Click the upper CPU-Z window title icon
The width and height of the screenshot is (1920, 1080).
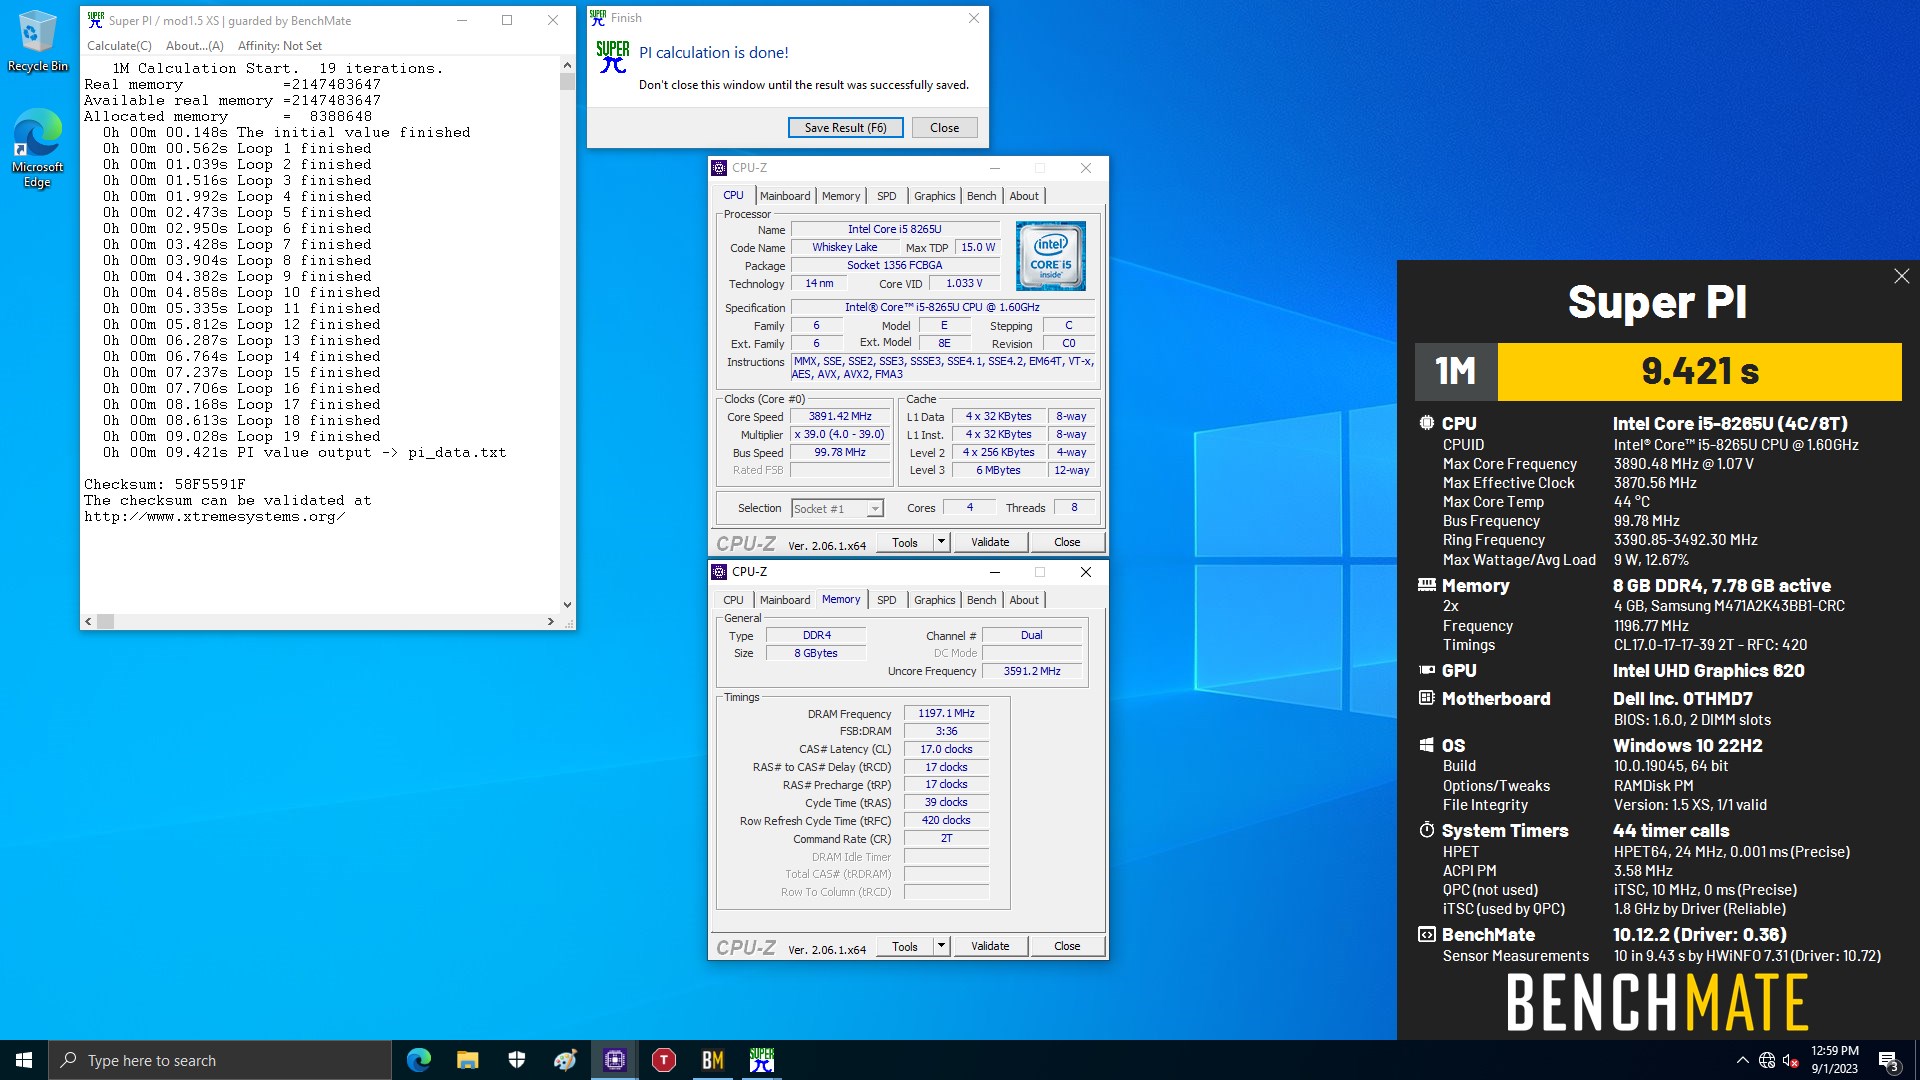coord(719,168)
